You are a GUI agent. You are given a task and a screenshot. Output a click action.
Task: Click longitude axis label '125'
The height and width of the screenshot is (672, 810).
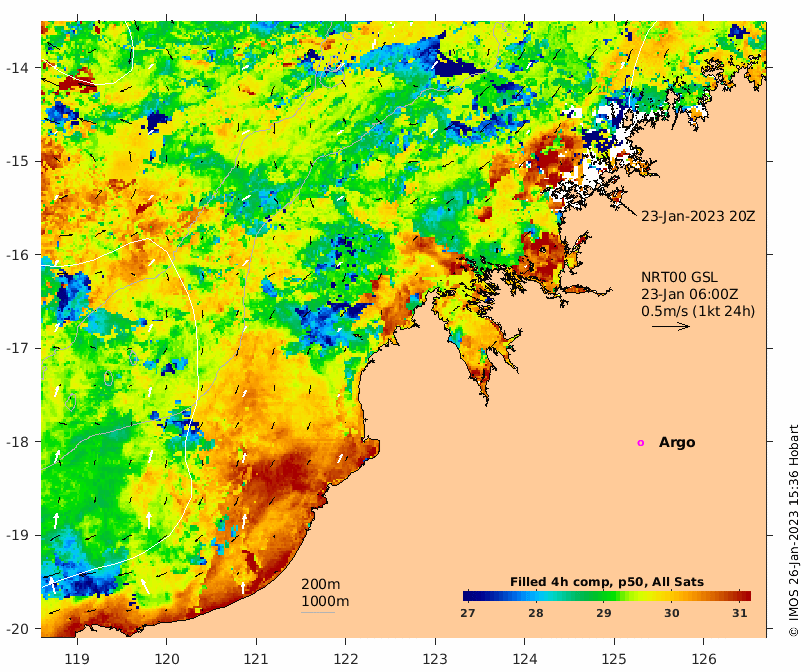click(614, 659)
